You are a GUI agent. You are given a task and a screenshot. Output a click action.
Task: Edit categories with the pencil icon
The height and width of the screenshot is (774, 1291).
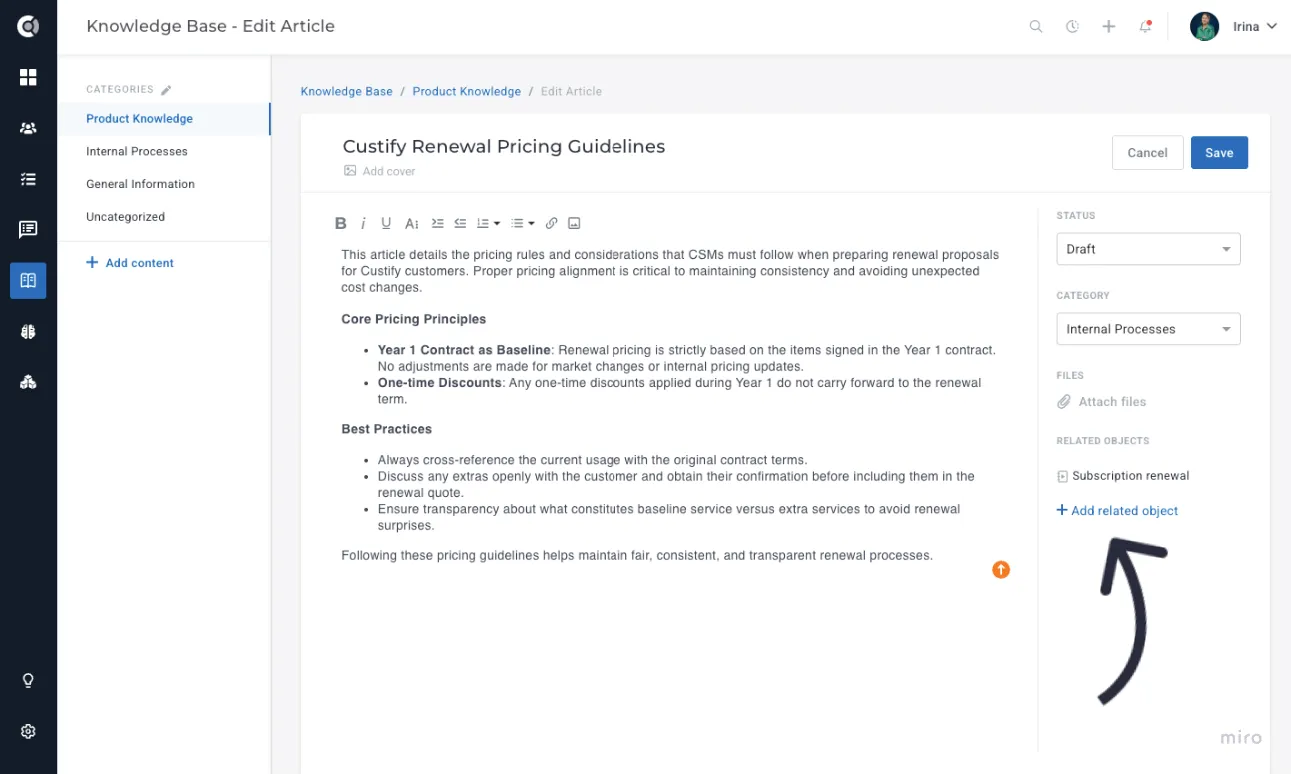166,90
